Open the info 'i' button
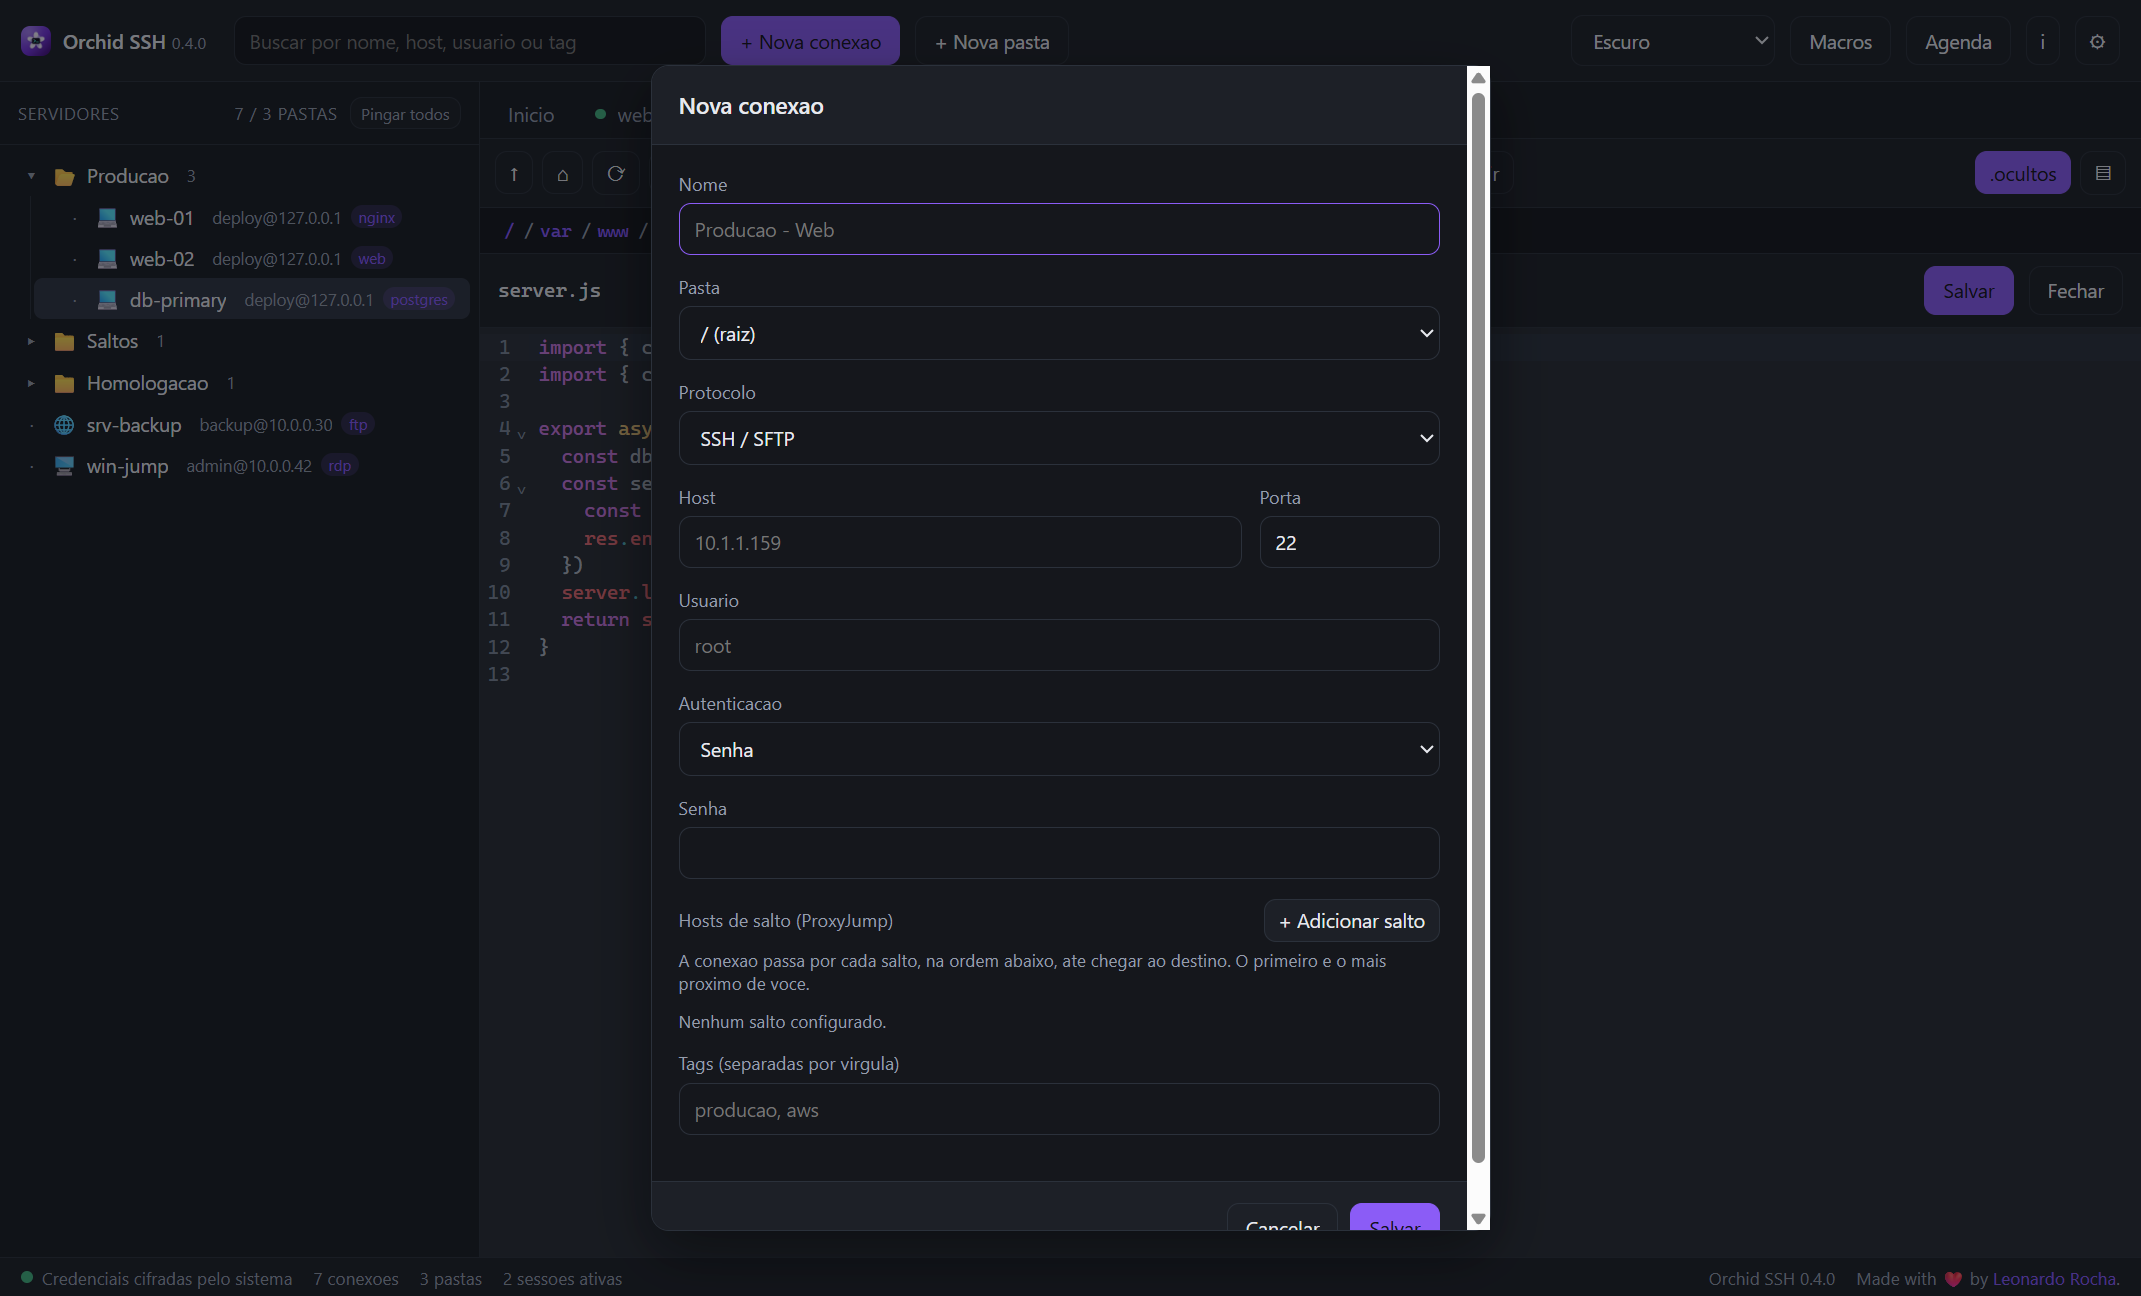Viewport: 2141px width, 1296px height. click(x=2042, y=41)
